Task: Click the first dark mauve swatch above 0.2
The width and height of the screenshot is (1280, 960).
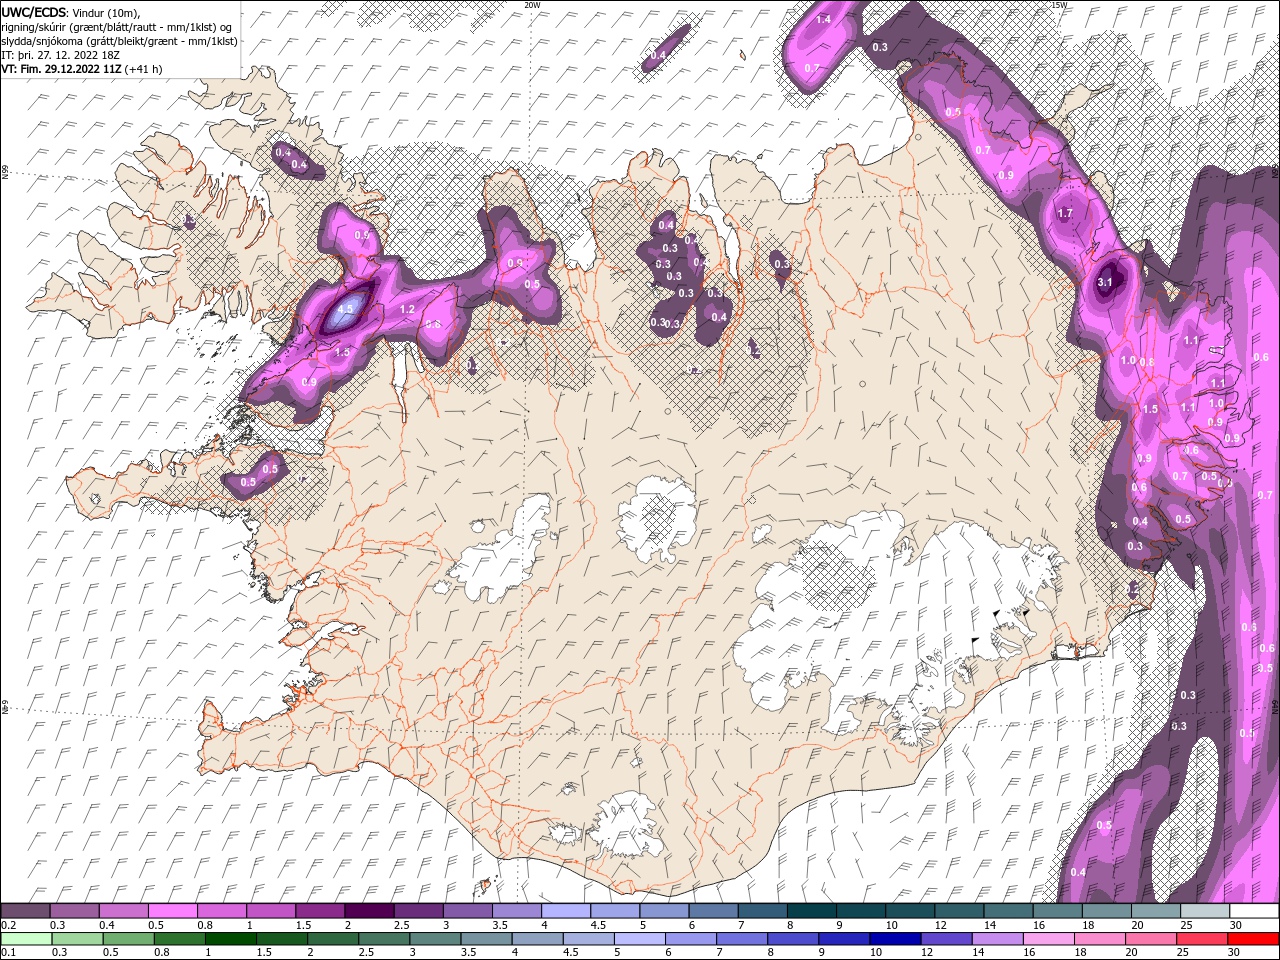Action: point(25,911)
